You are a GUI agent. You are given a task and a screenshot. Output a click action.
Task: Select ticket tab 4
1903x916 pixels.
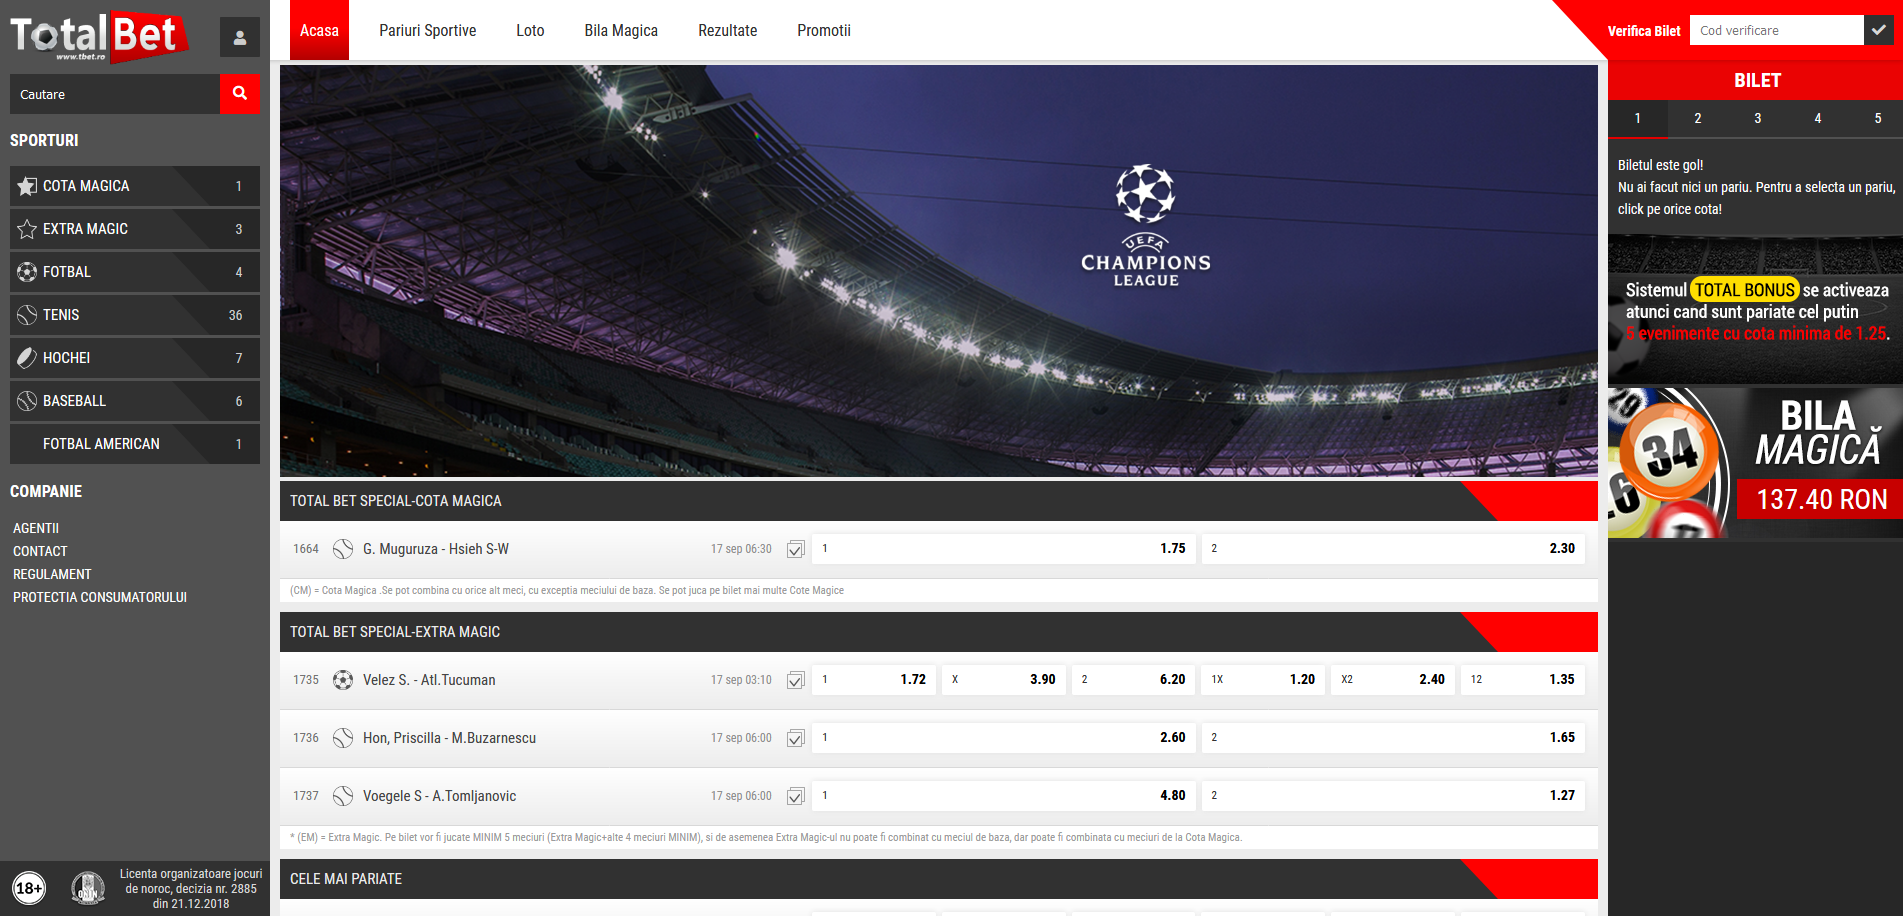pos(1817,118)
